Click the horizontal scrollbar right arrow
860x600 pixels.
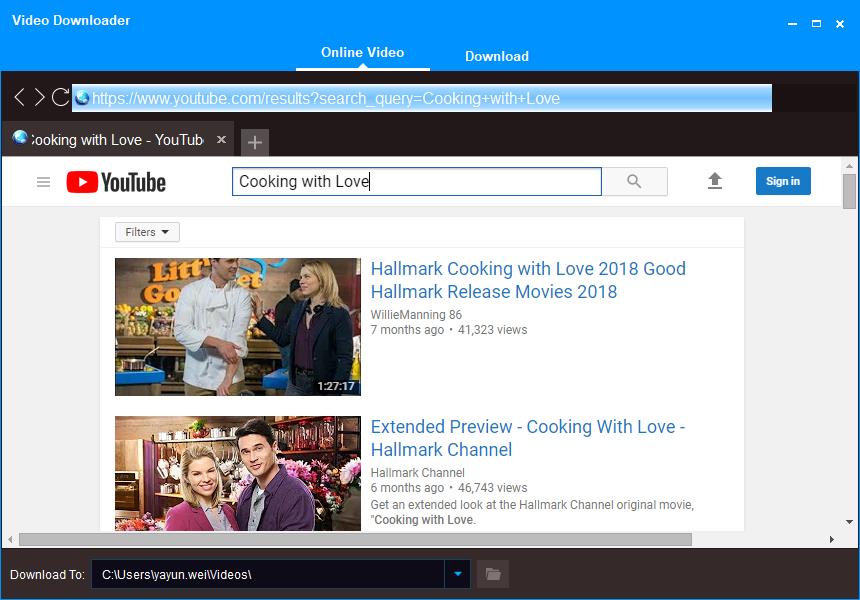click(x=831, y=540)
